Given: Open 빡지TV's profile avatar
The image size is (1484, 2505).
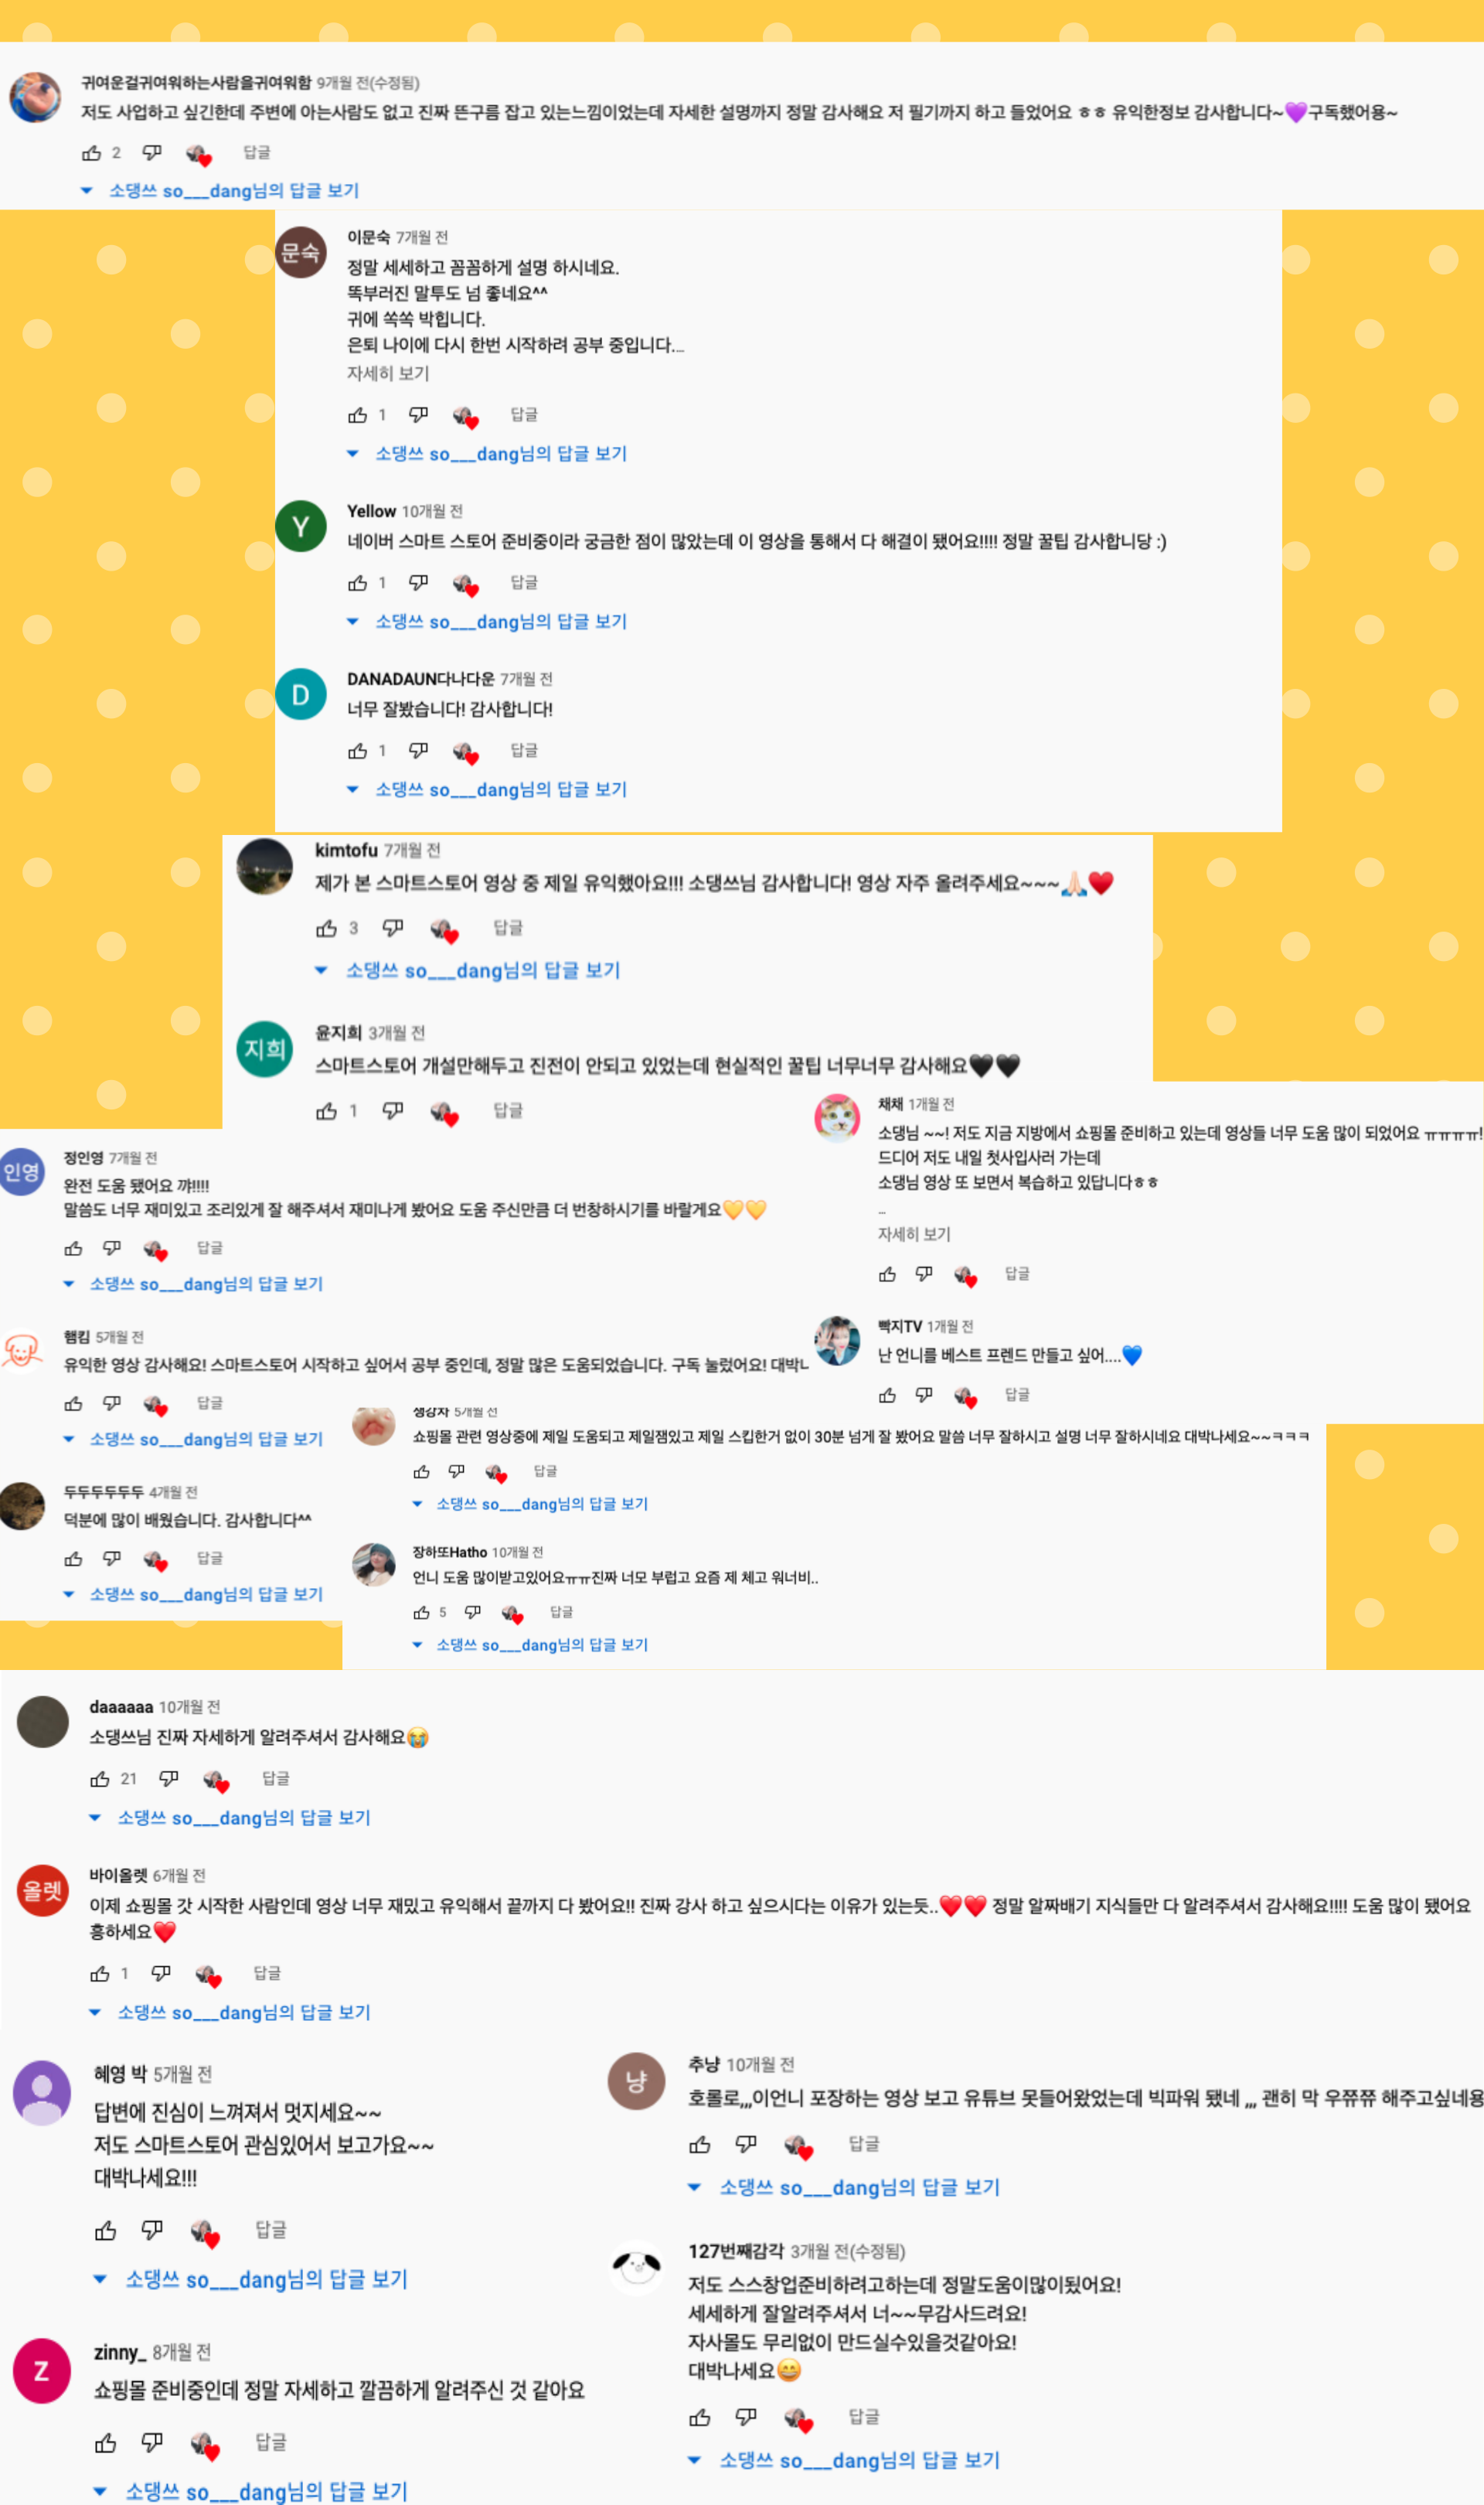Looking at the screenshot, I should [838, 1340].
